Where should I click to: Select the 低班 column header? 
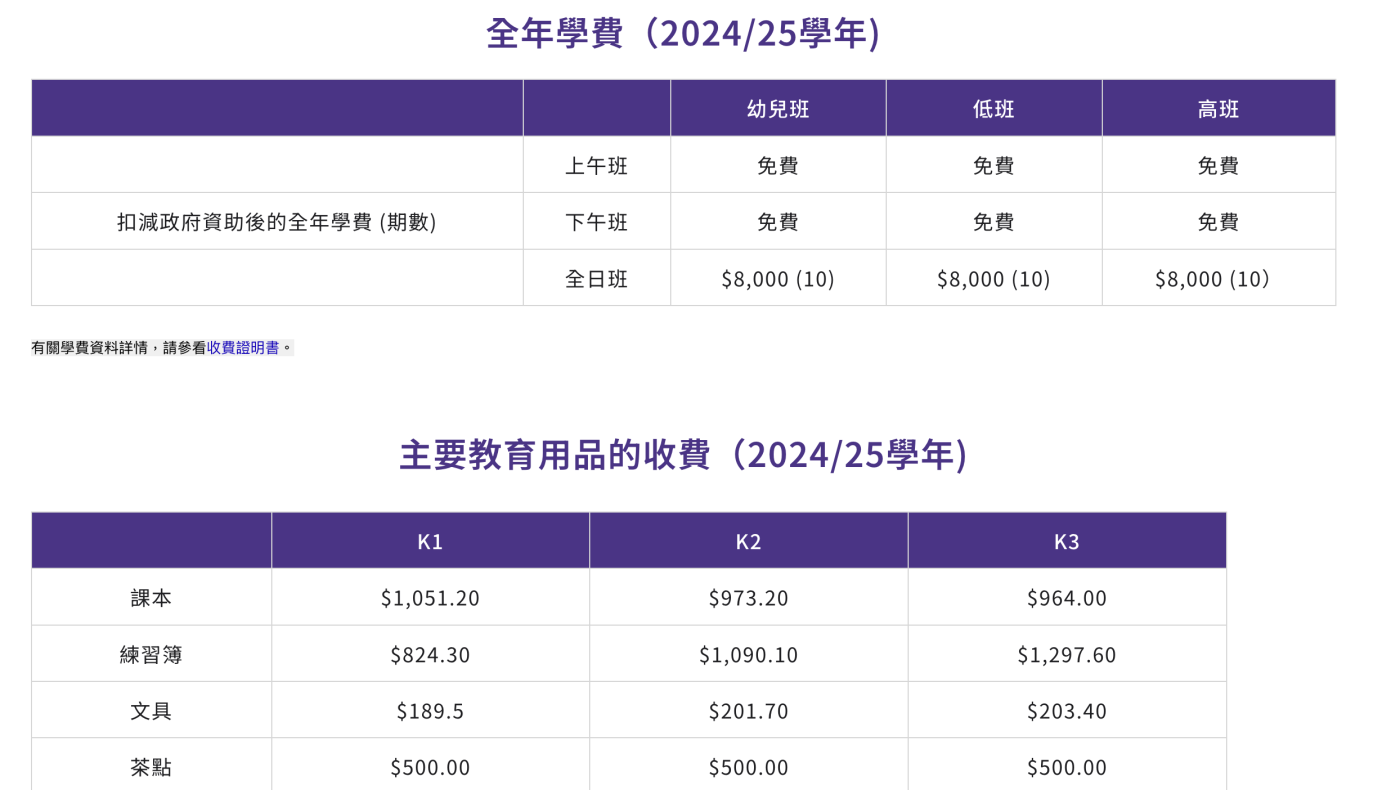[x=993, y=109]
